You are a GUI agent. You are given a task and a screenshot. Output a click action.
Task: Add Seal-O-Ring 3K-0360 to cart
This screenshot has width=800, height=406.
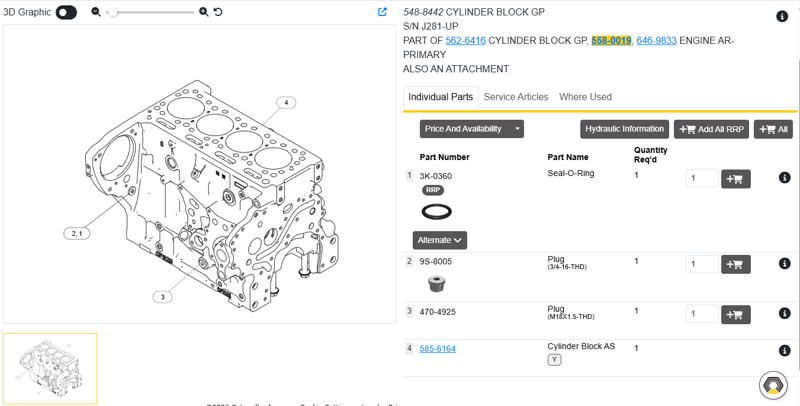[x=735, y=179]
